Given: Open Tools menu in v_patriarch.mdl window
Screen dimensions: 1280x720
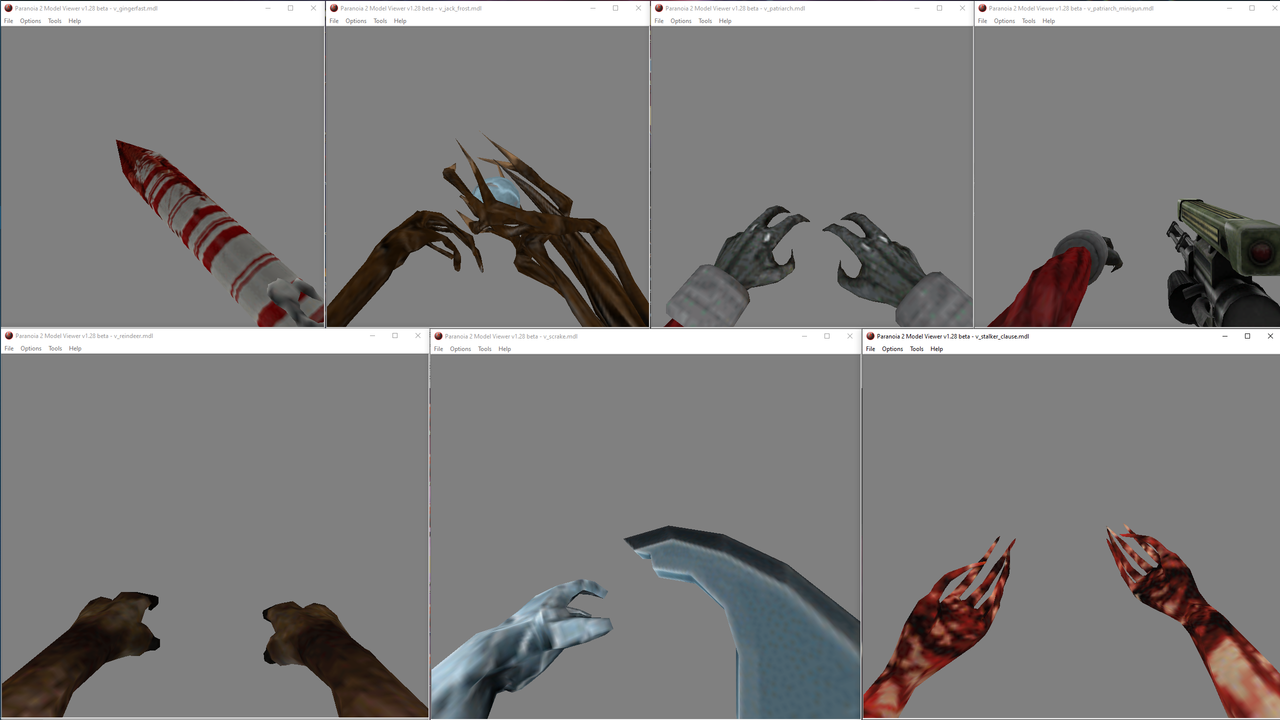Looking at the screenshot, I should 705,21.
